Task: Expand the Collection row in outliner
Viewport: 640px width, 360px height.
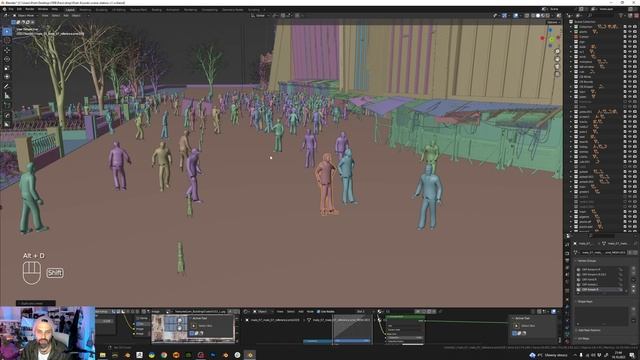Action: pyautogui.click(x=571, y=27)
